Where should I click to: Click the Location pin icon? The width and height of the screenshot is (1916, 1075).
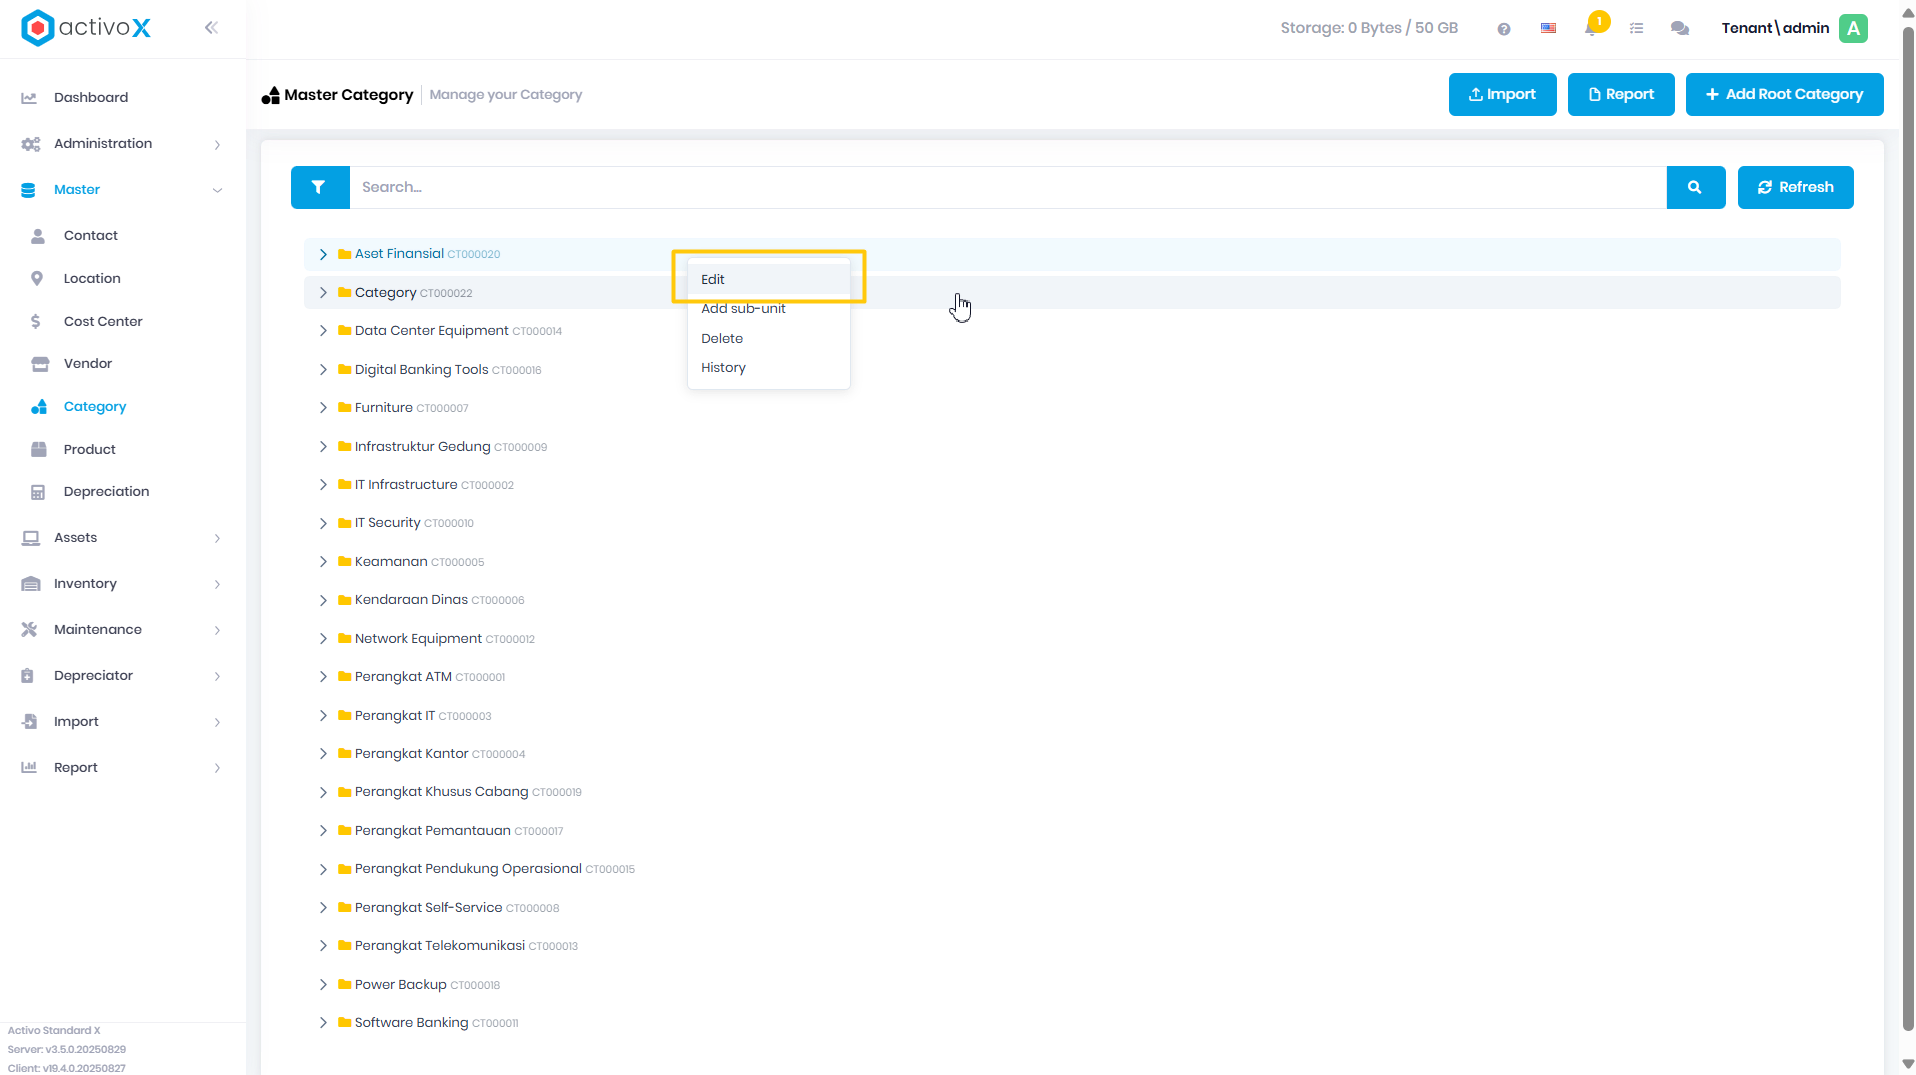click(37, 279)
